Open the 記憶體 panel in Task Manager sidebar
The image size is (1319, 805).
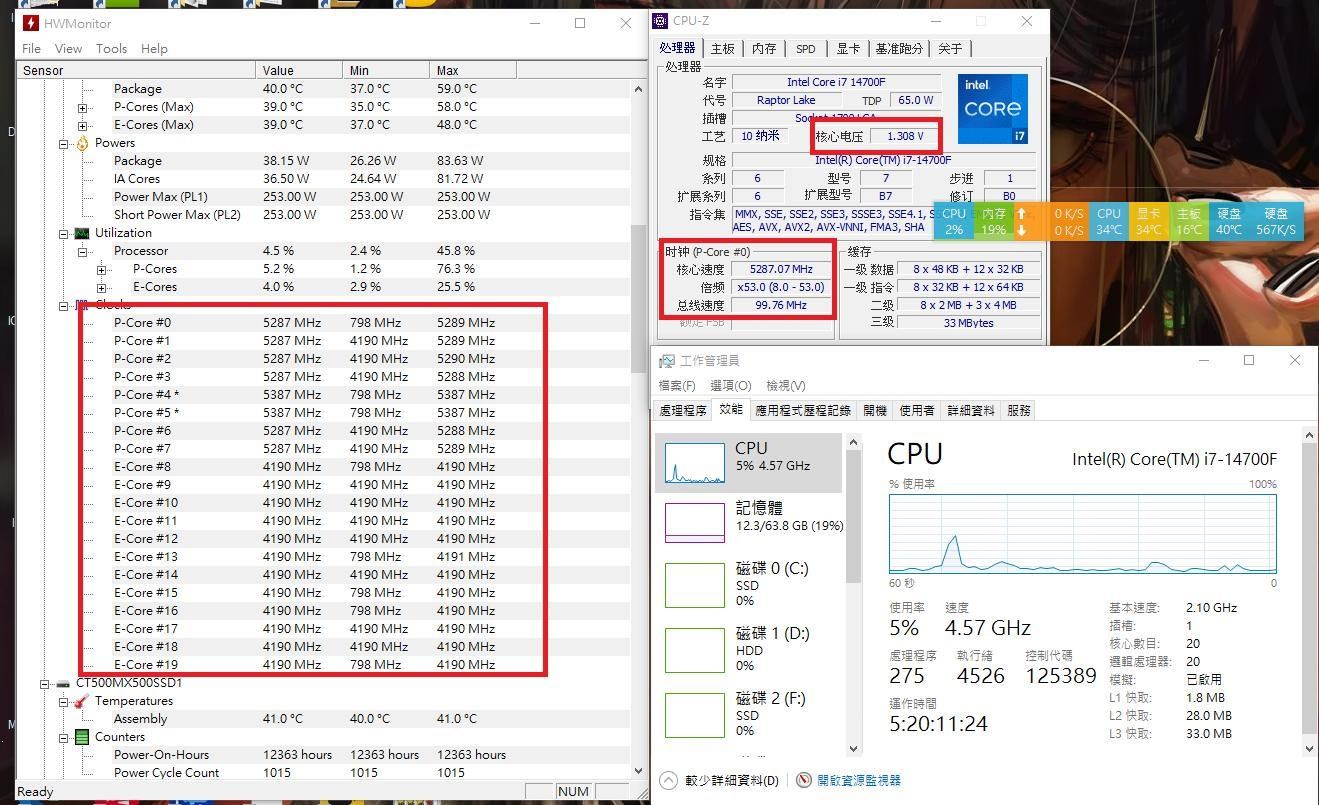tap(748, 516)
